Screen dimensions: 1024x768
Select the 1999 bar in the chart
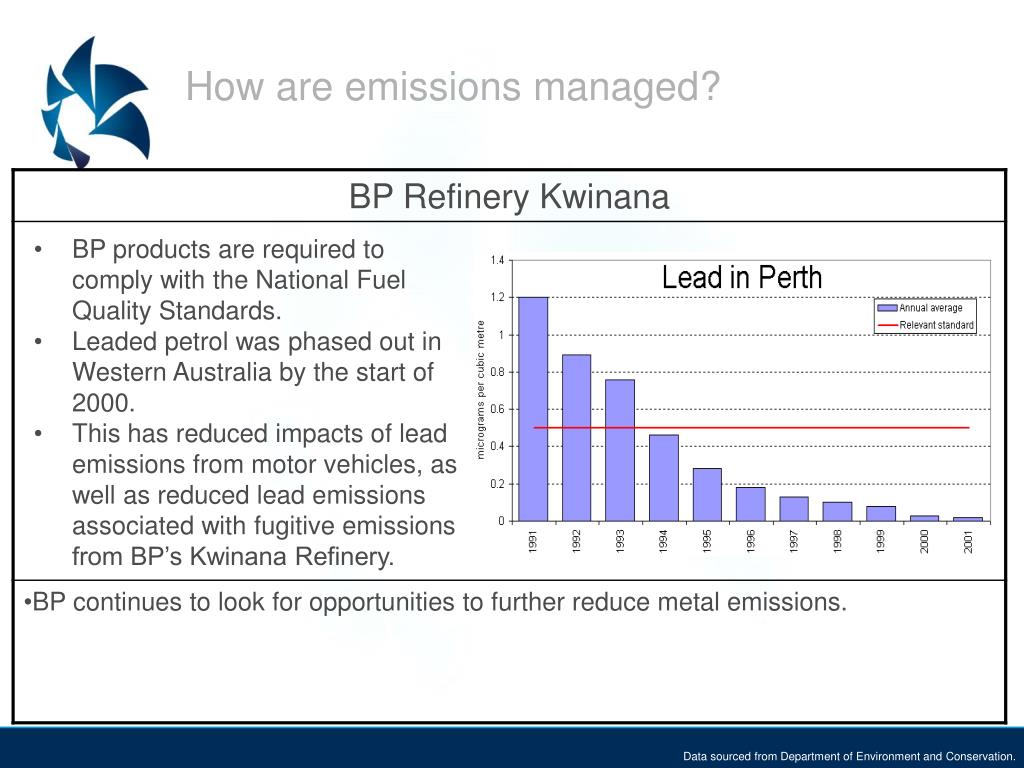(881, 514)
